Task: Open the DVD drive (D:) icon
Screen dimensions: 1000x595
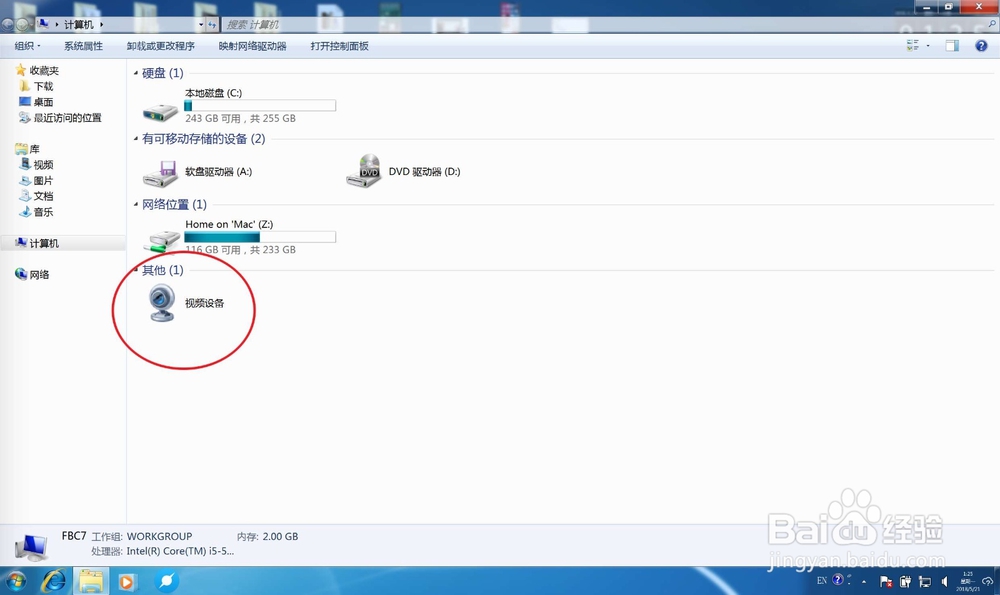Action: [x=364, y=171]
